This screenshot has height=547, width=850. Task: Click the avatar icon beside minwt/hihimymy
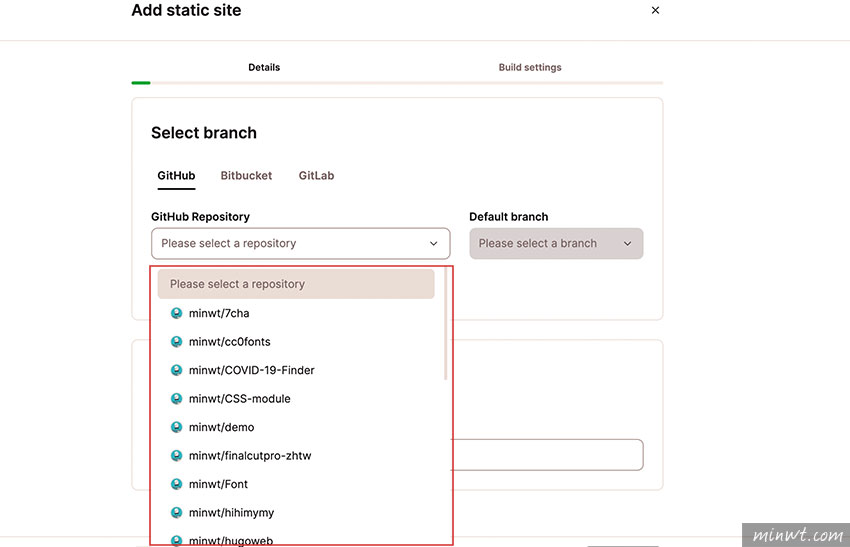click(176, 512)
